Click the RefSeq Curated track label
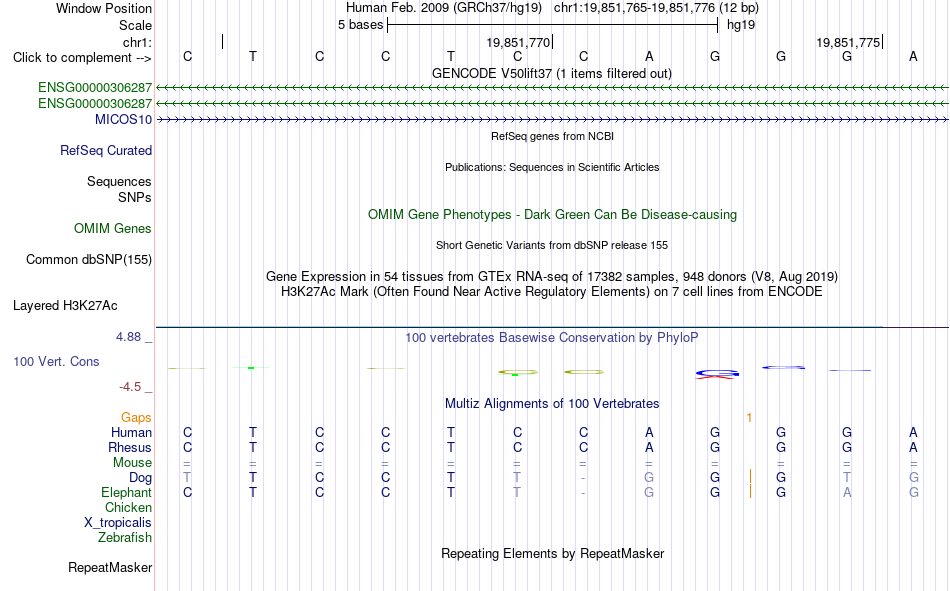950x591 pixels. coord(106,150)
